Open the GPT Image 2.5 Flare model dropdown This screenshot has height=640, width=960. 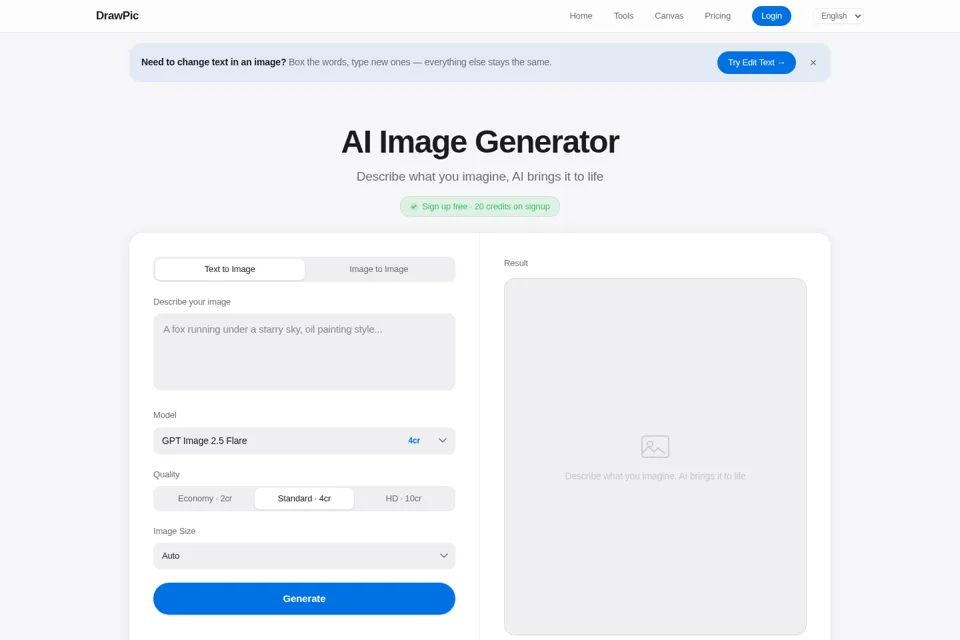(x=304, y=441)
